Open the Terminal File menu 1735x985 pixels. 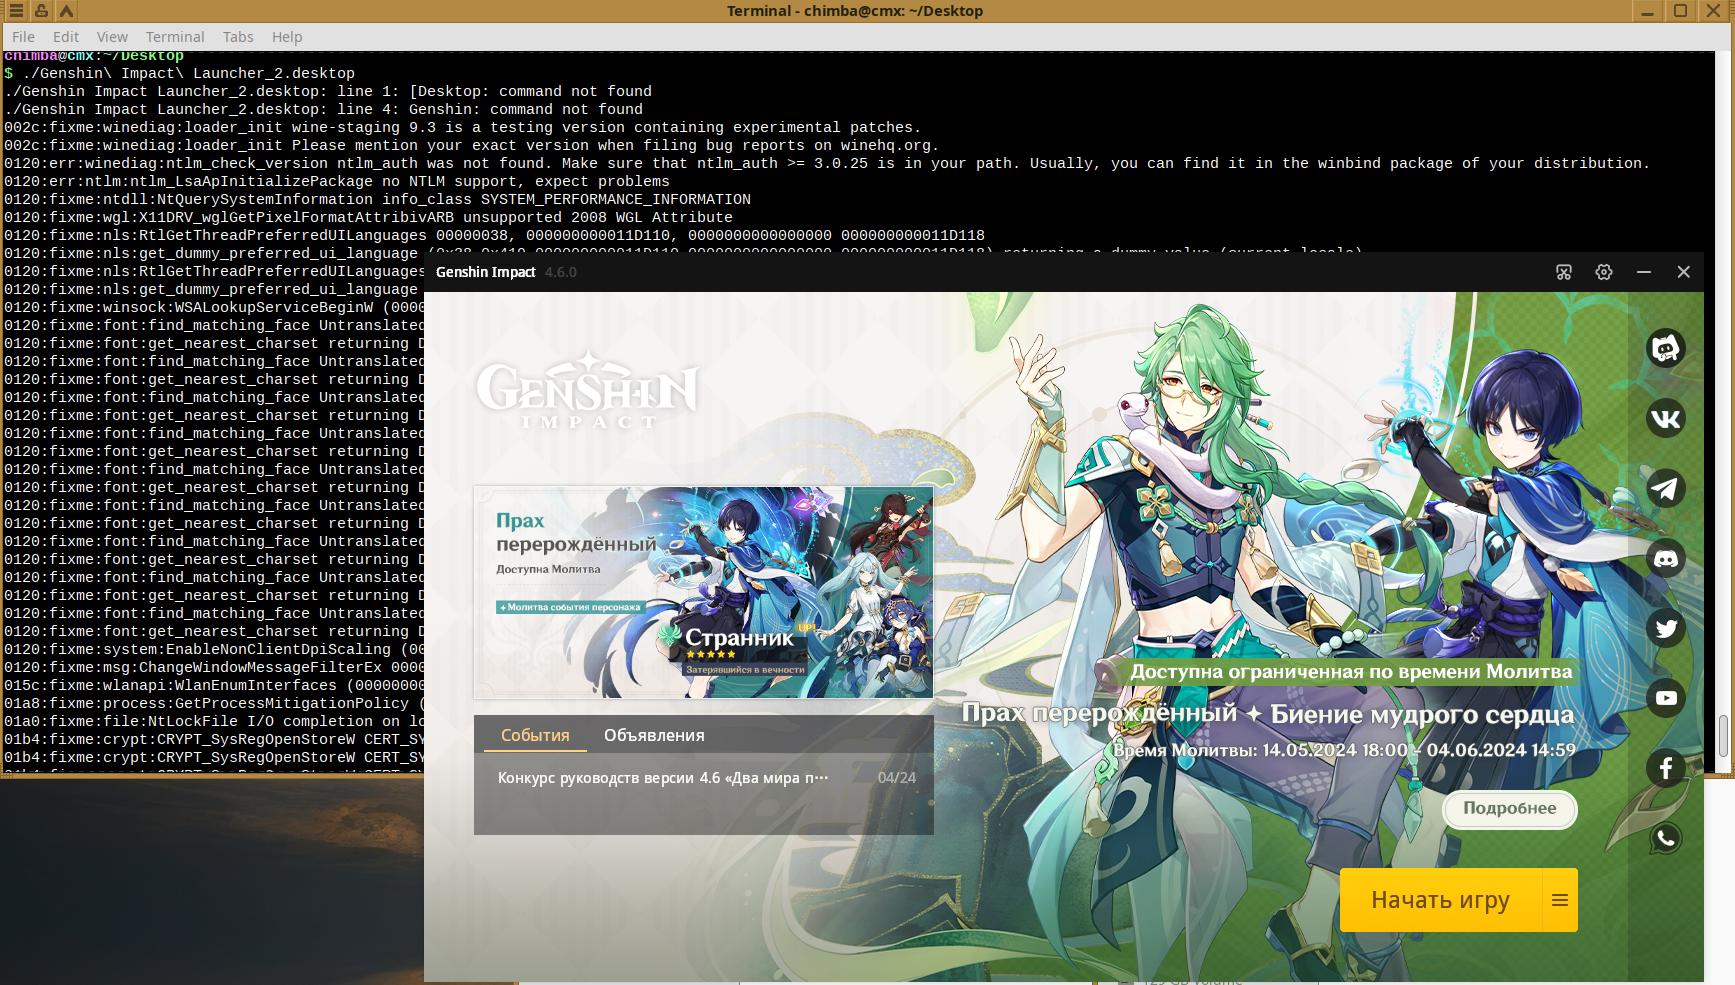pos(23,37)
